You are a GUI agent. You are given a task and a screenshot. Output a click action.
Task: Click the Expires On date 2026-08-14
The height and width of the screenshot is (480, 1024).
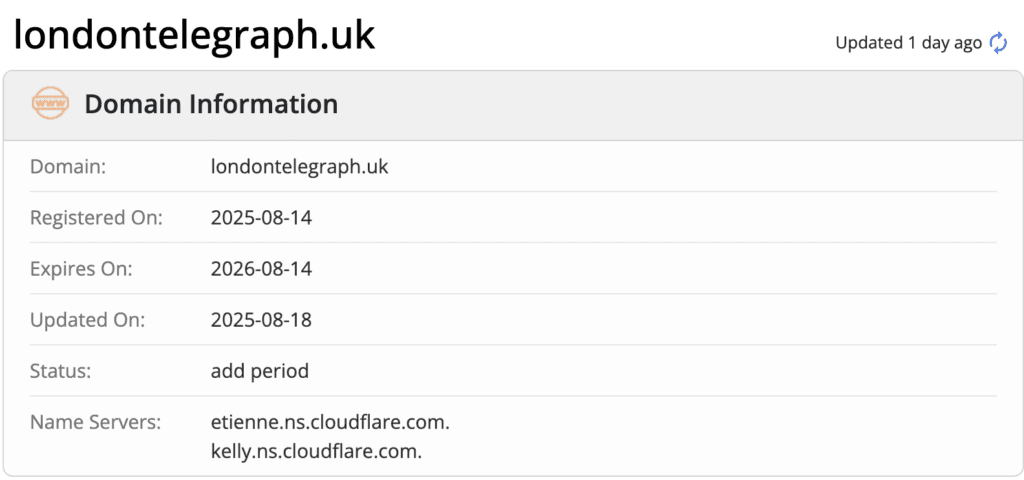pos(261,269)
